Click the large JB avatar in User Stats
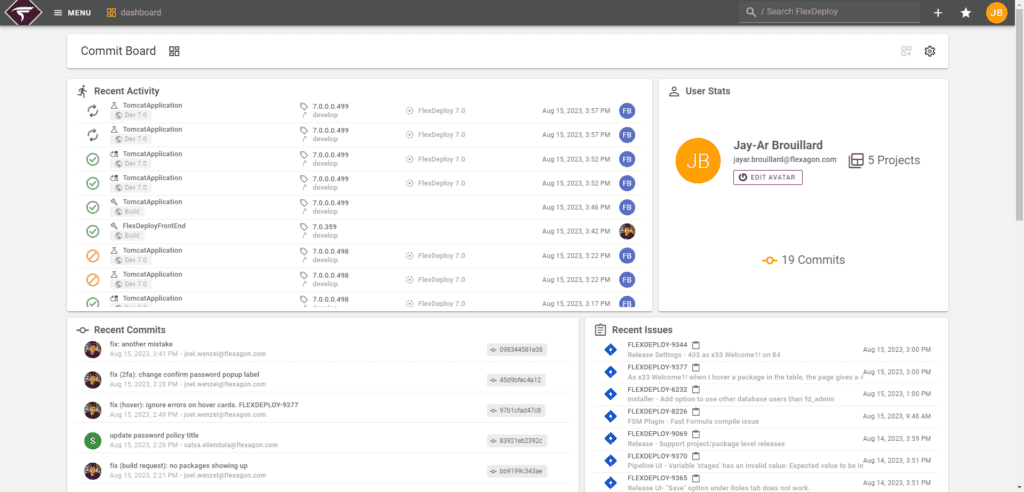 coord(697,161)
